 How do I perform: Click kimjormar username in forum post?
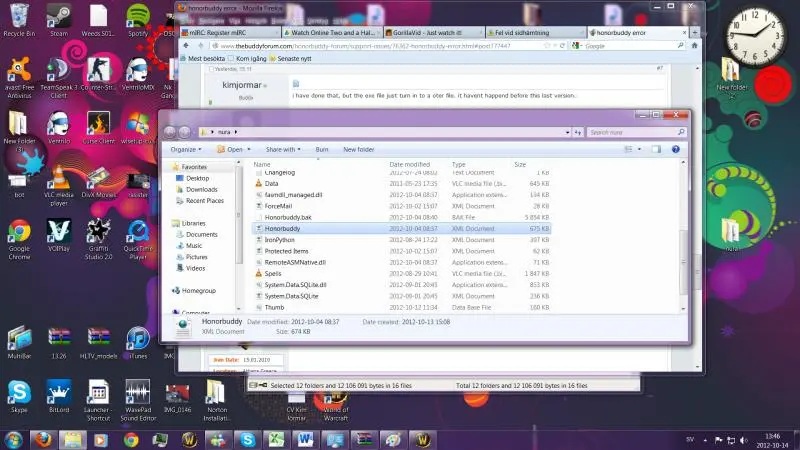click(x=242, y=85)
